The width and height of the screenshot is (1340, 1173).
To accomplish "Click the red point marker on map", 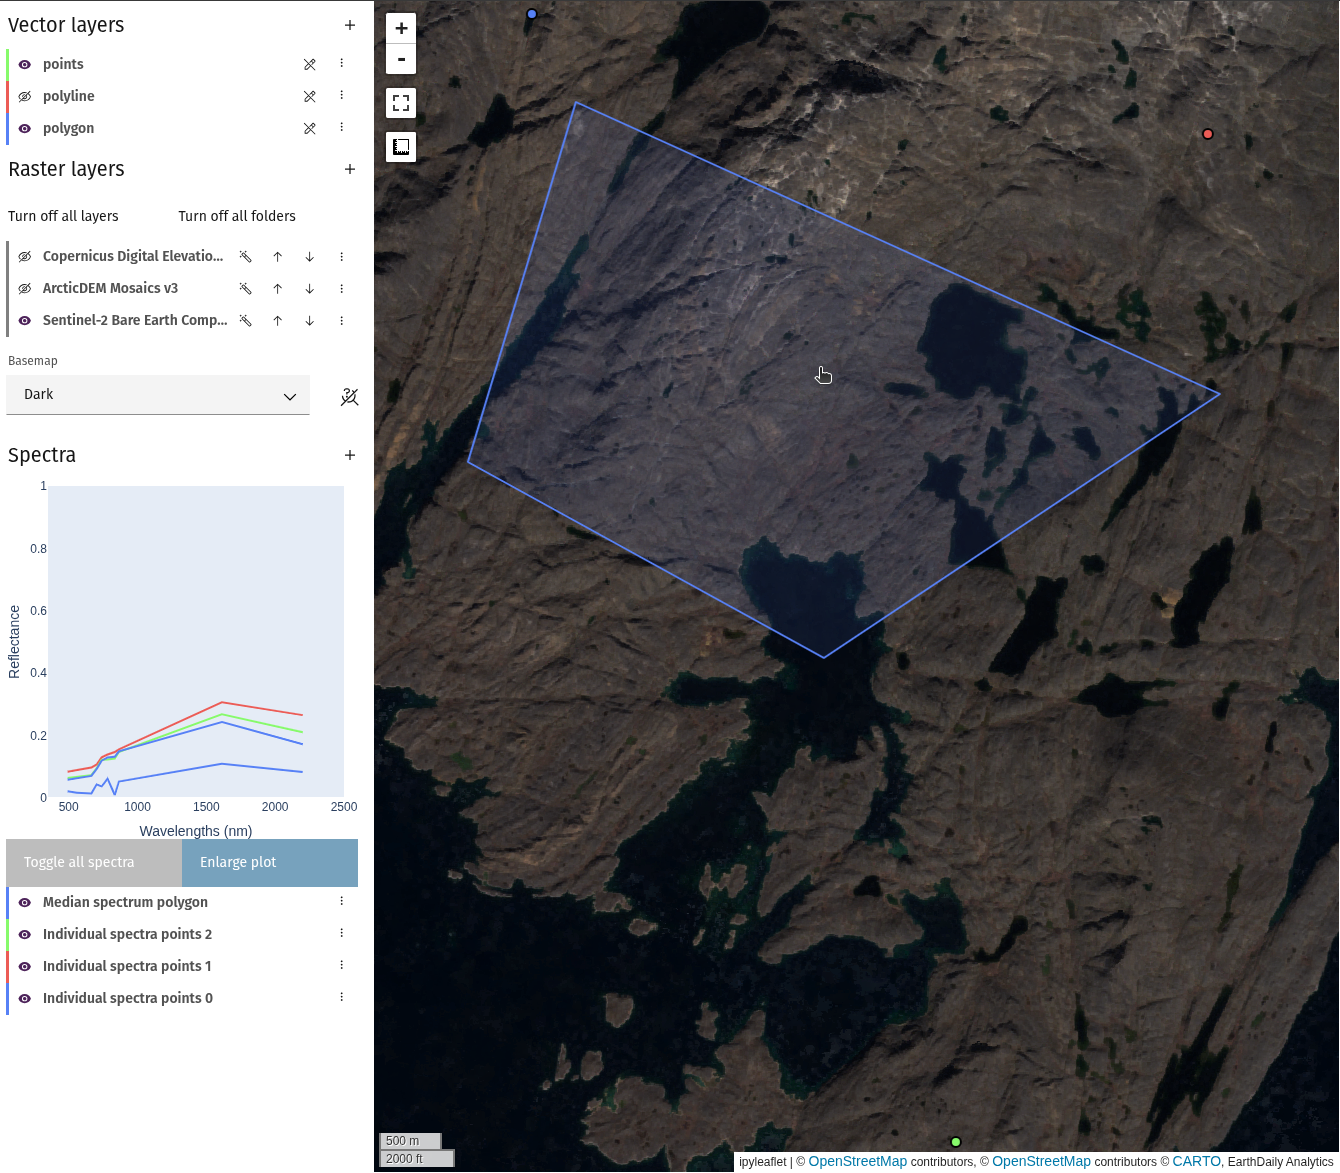I will (x=1208, y=134).
